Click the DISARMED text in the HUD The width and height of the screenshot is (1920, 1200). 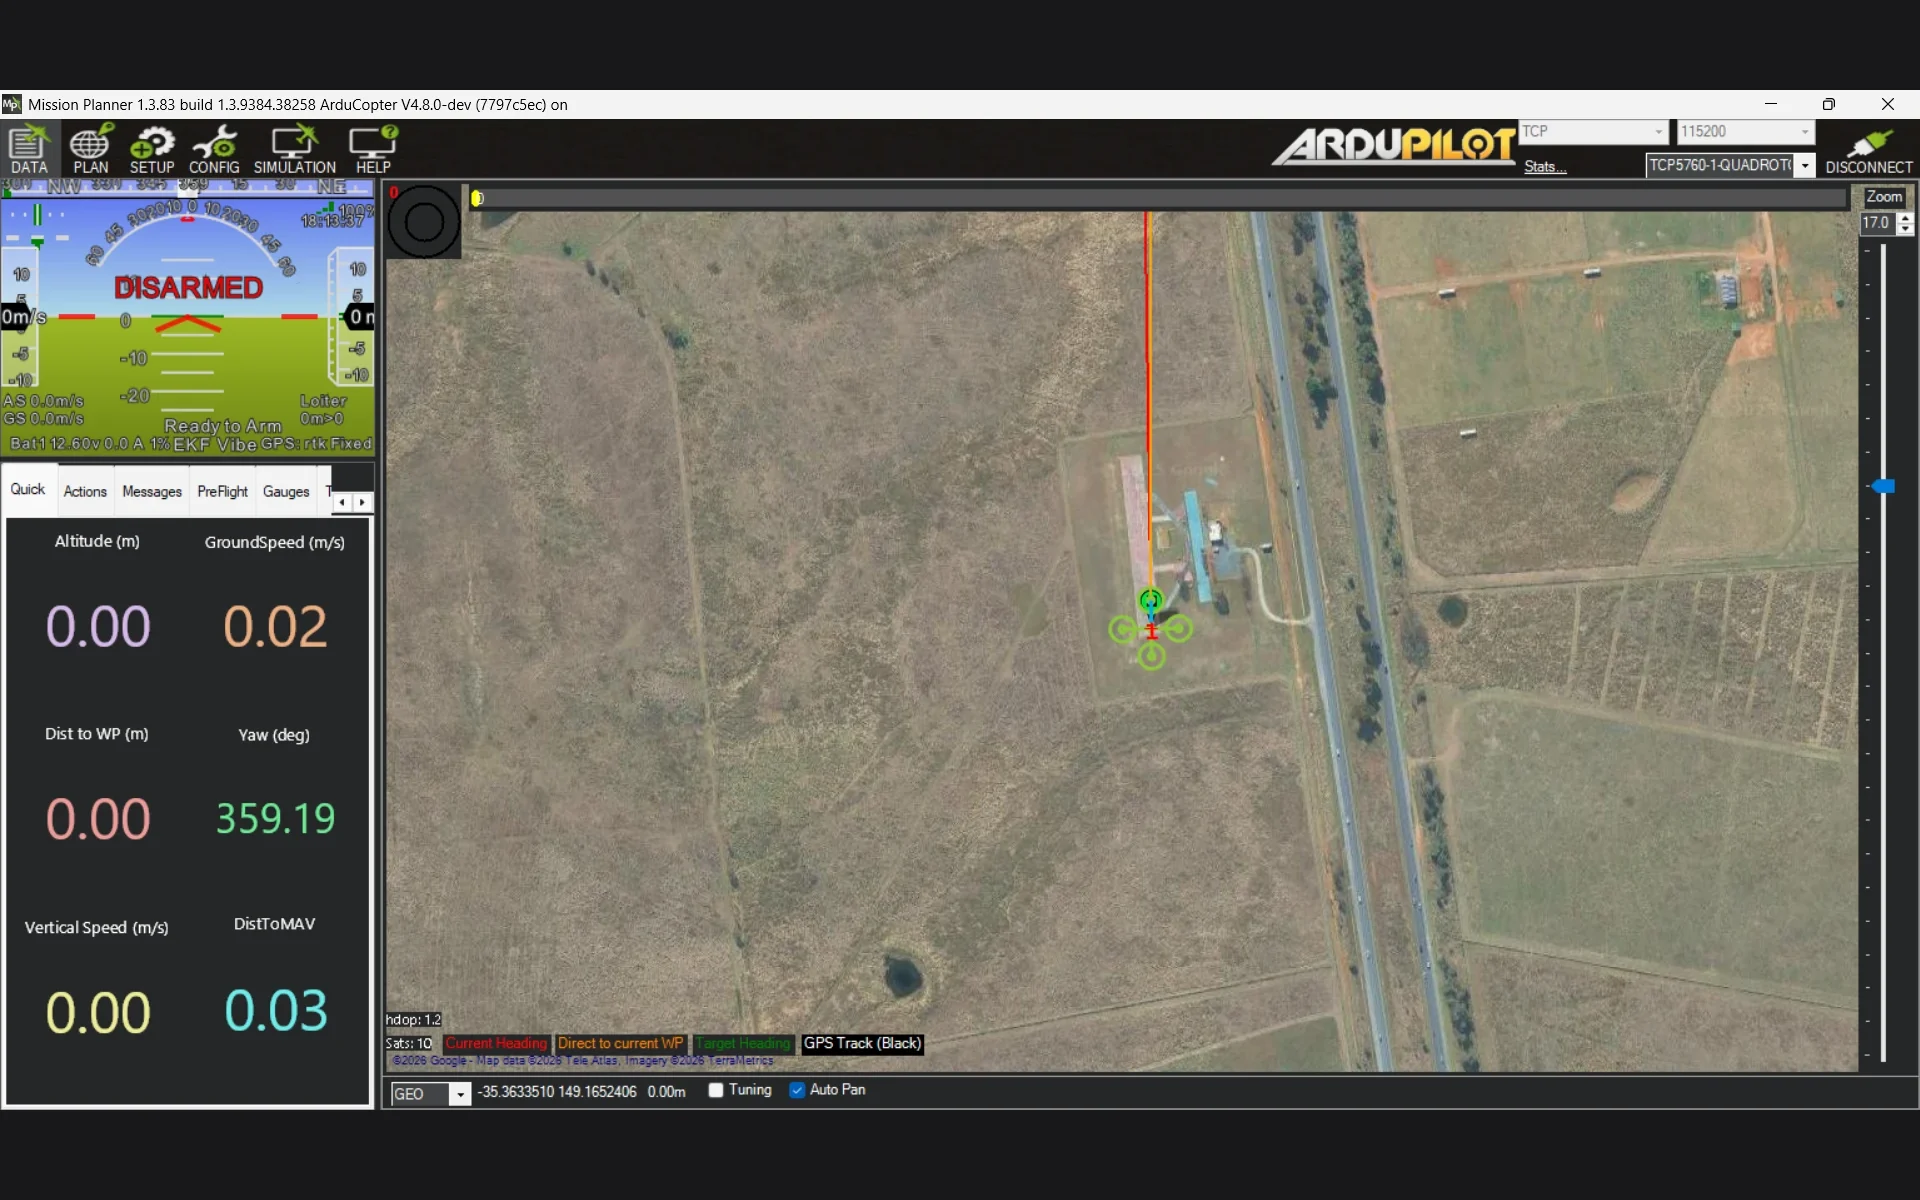point(188,288)
